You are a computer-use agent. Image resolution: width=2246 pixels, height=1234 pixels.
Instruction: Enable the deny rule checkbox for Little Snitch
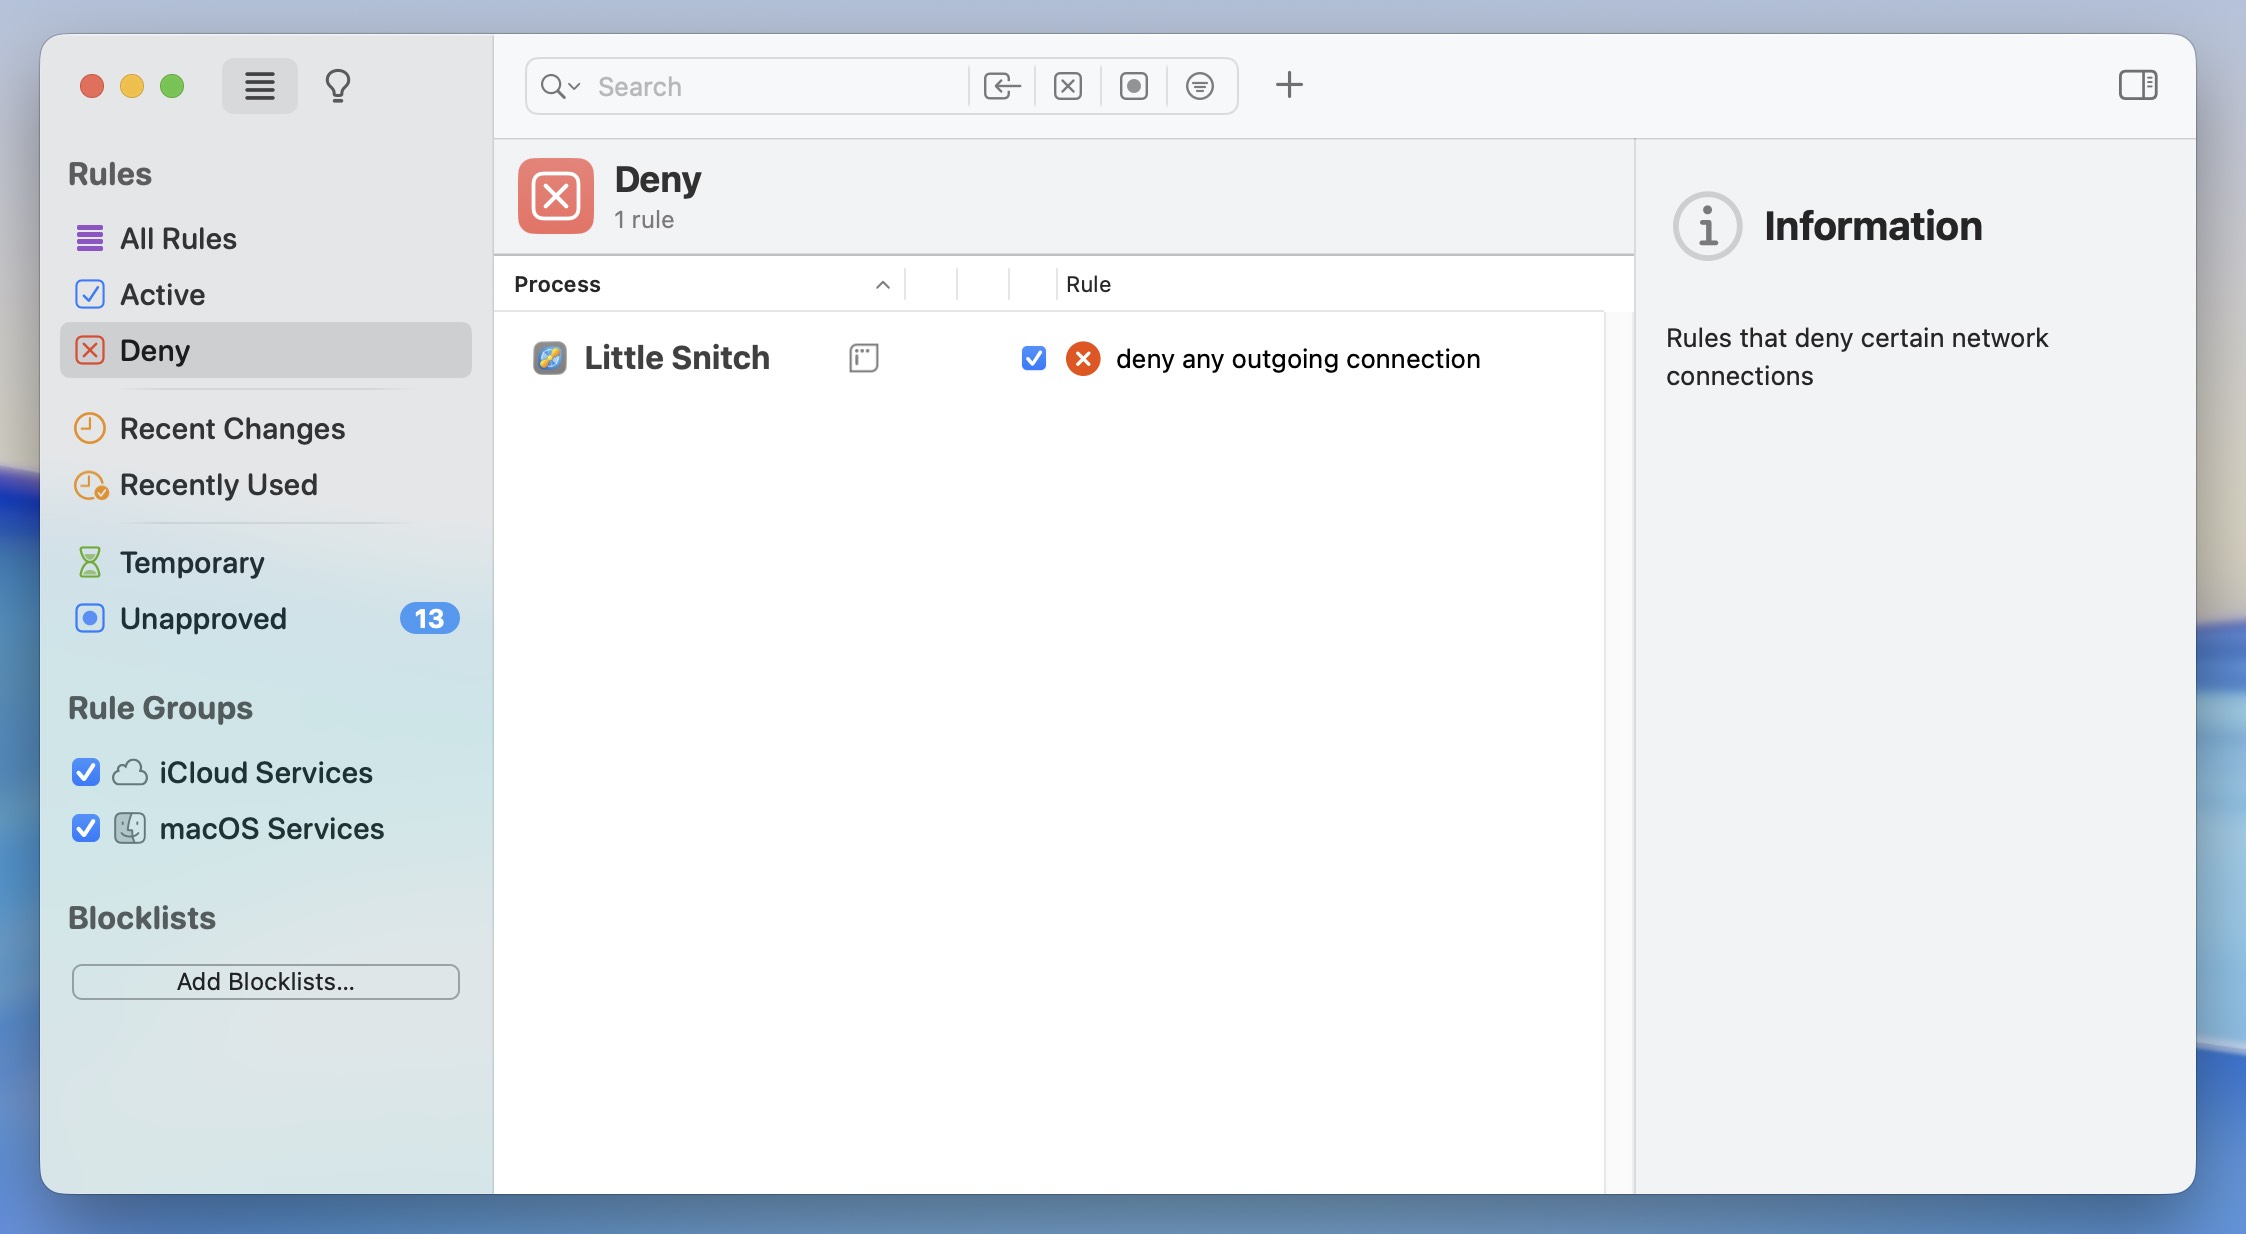tap(1033, 358)
